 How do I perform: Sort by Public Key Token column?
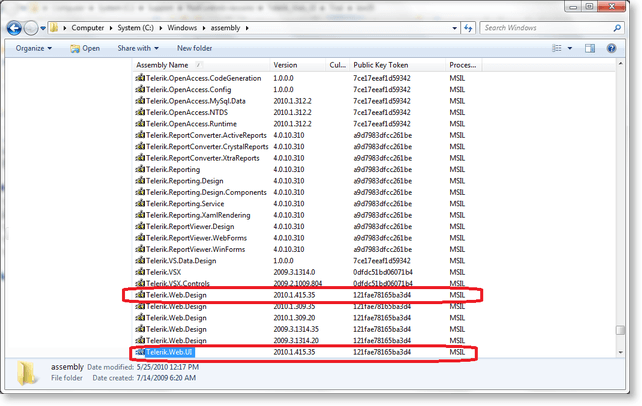tap(398, 65)
